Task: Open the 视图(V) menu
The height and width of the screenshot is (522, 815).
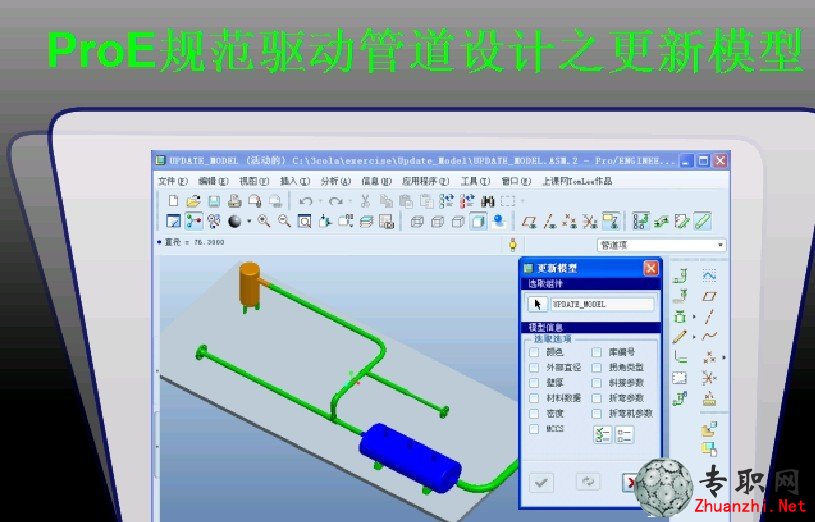Action: click(x=254, y=181)
